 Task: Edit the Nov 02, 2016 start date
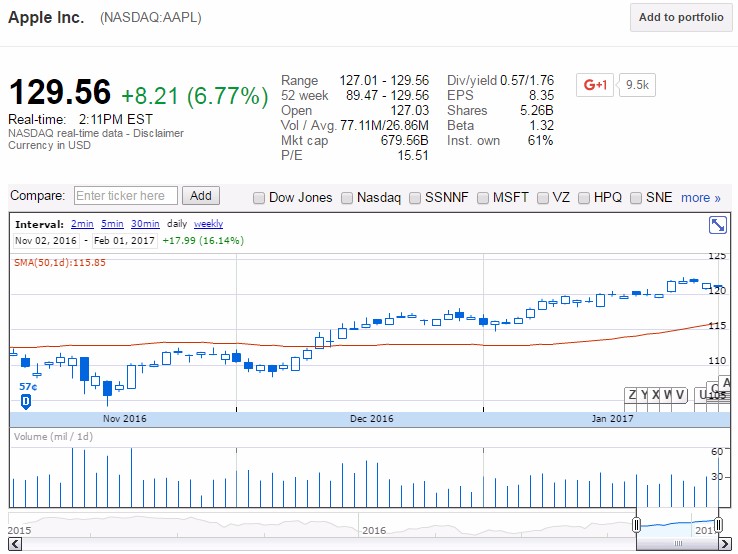pyautogui.click(x=46, y=241)
